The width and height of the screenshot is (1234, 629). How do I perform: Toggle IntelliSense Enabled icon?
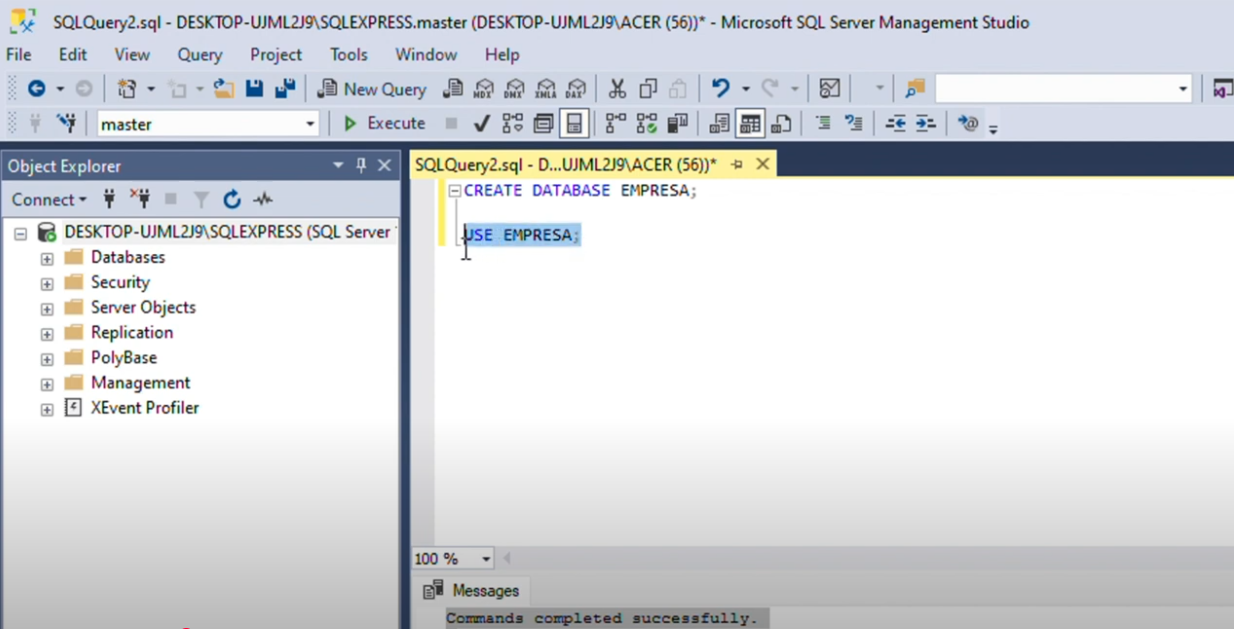click(574, 124)
